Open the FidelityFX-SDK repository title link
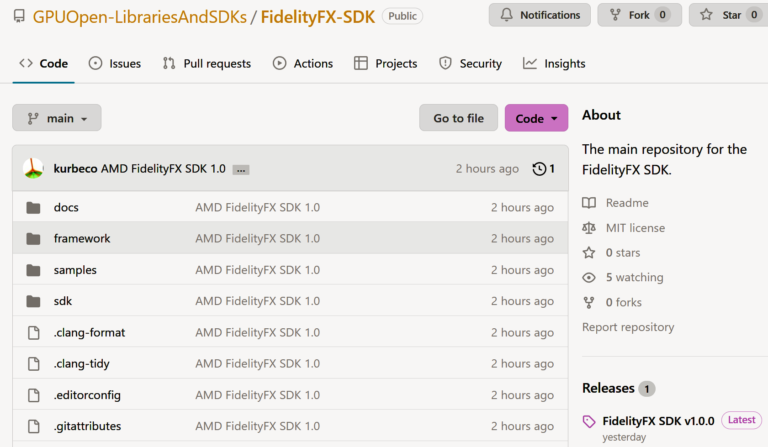 click(317, 17)
